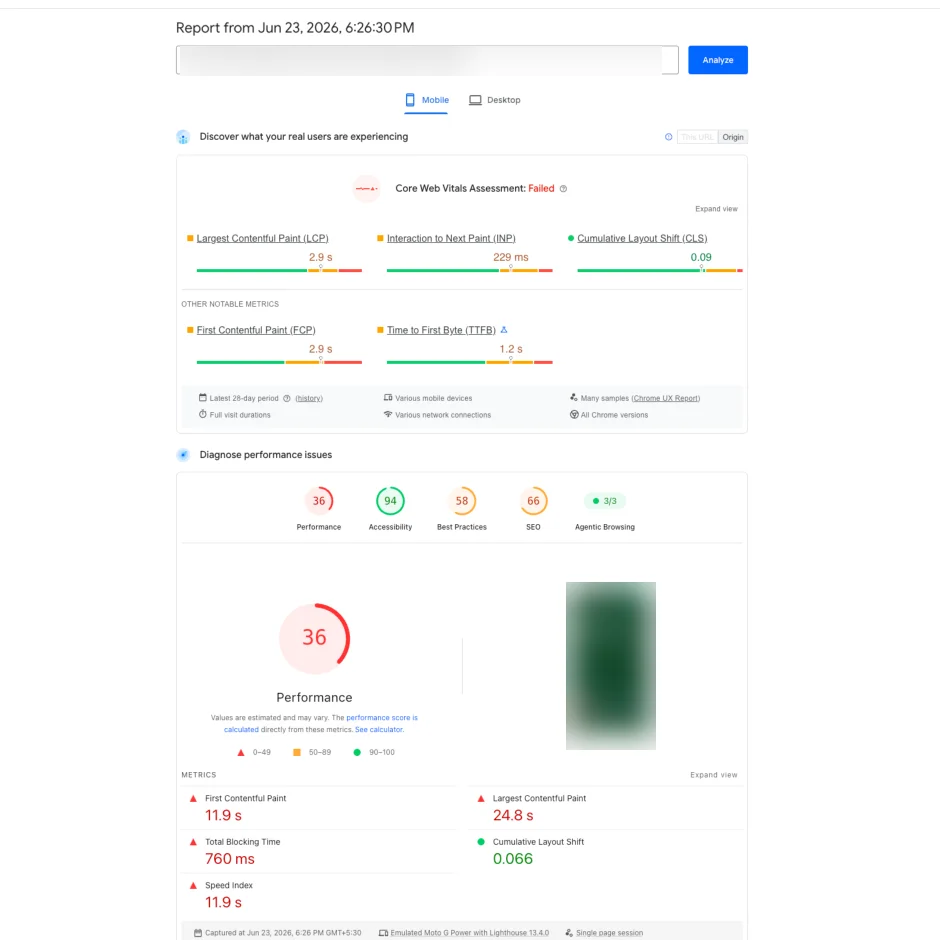Click the orange square 50–89 legend icon
This screenshot has height=940, width=940.
click(297, 752)
